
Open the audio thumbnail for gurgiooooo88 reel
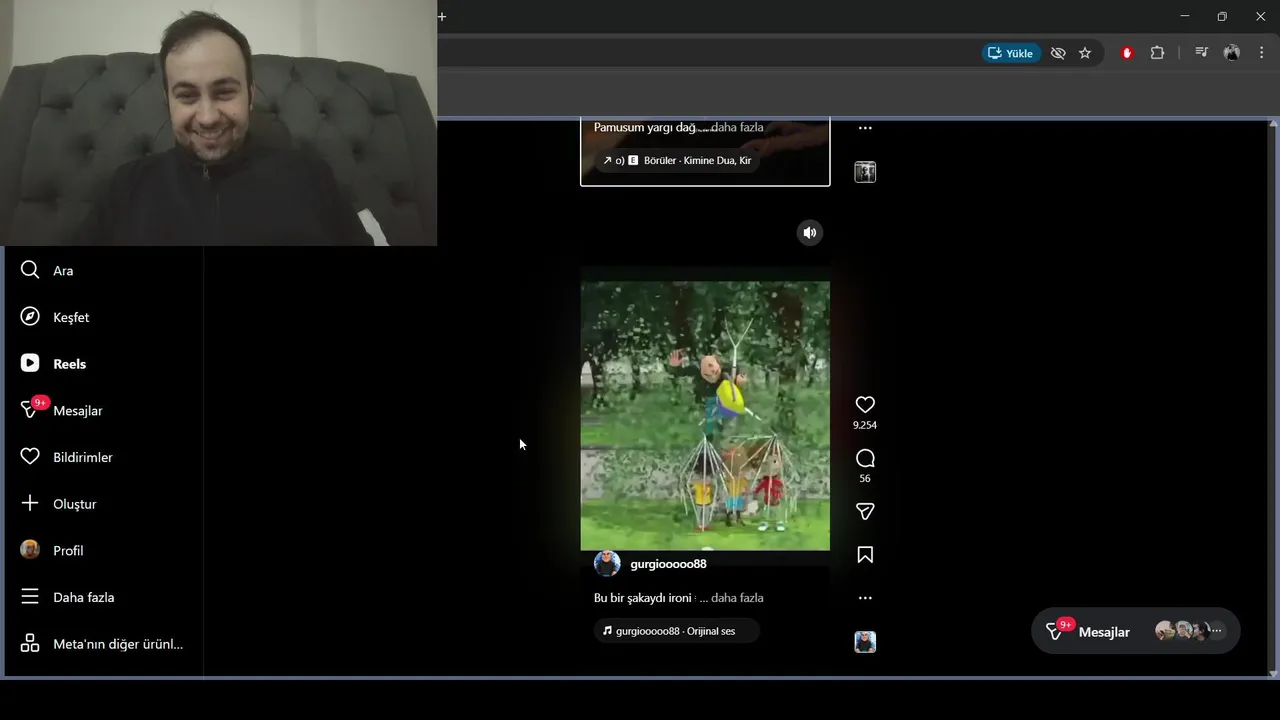click(865, 642)
